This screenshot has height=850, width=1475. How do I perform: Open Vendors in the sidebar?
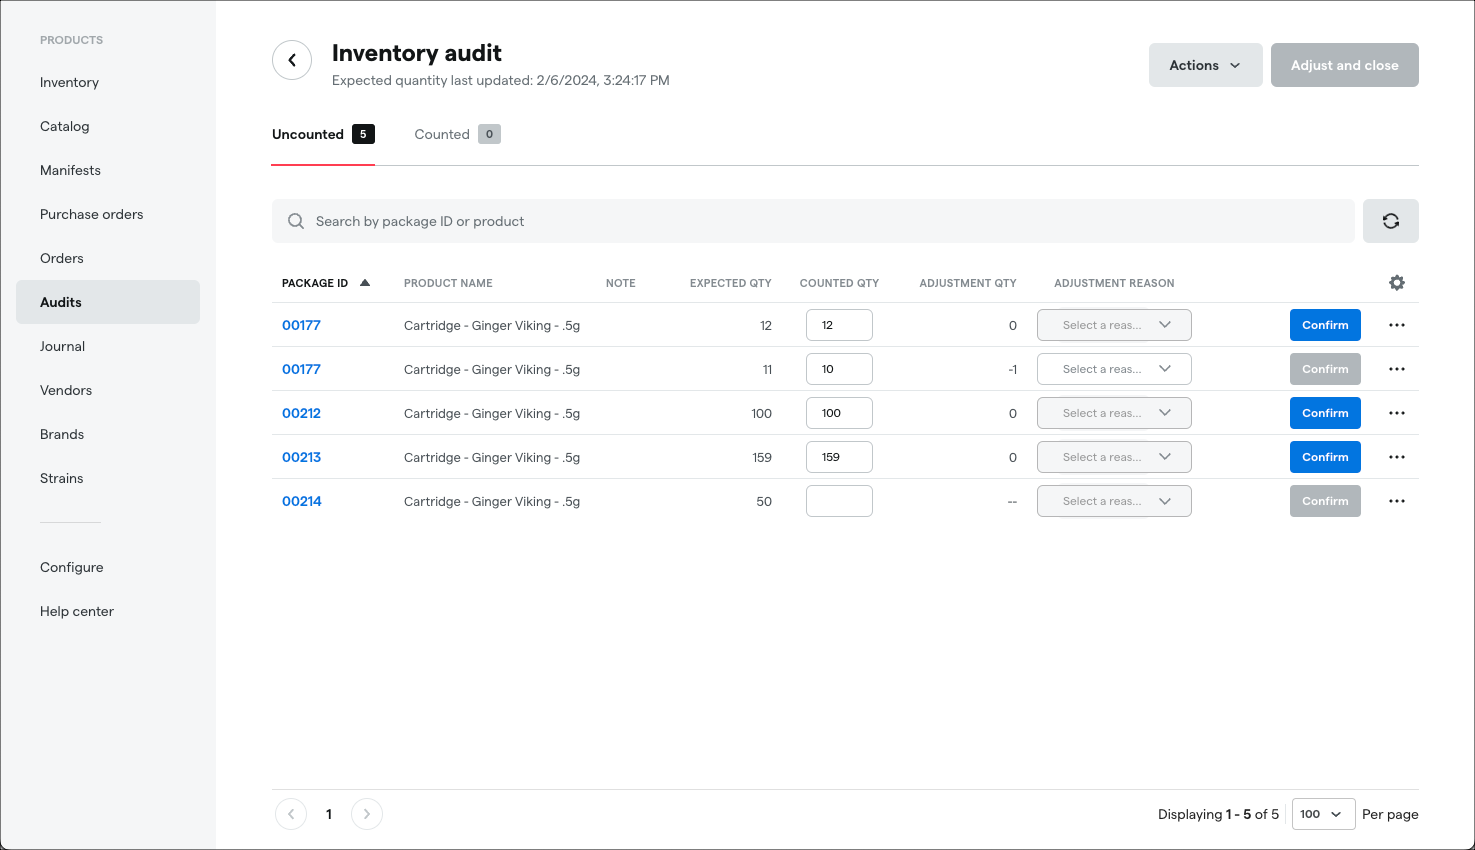pos(66,390)
